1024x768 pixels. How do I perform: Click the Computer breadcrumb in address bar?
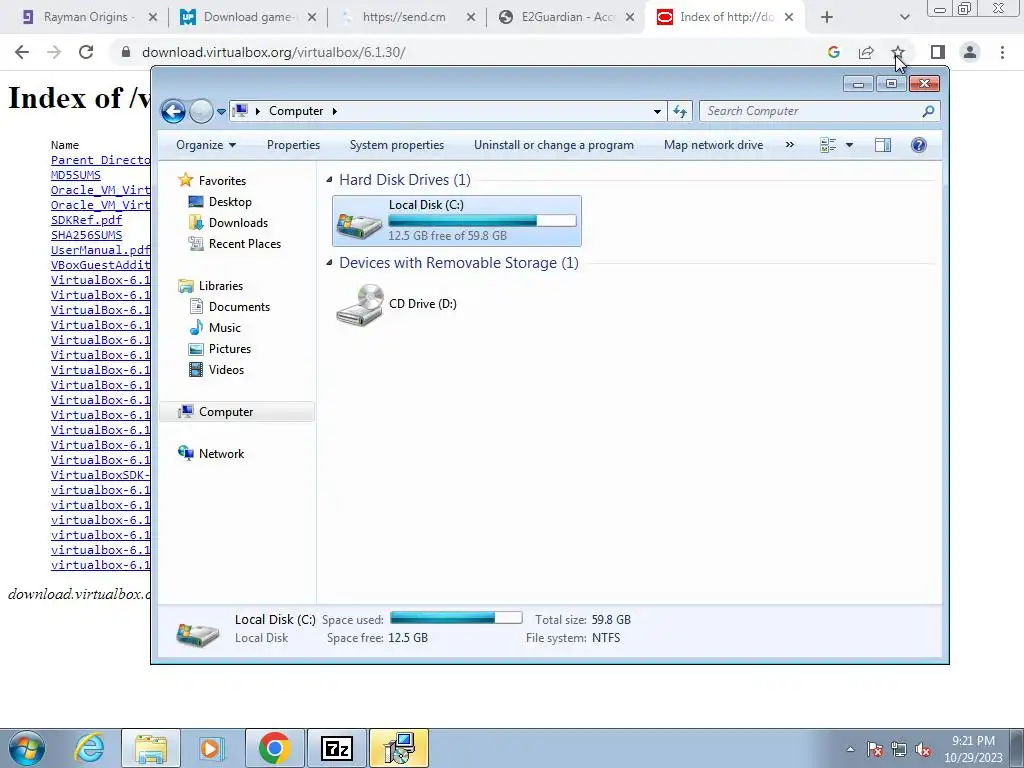296,111
